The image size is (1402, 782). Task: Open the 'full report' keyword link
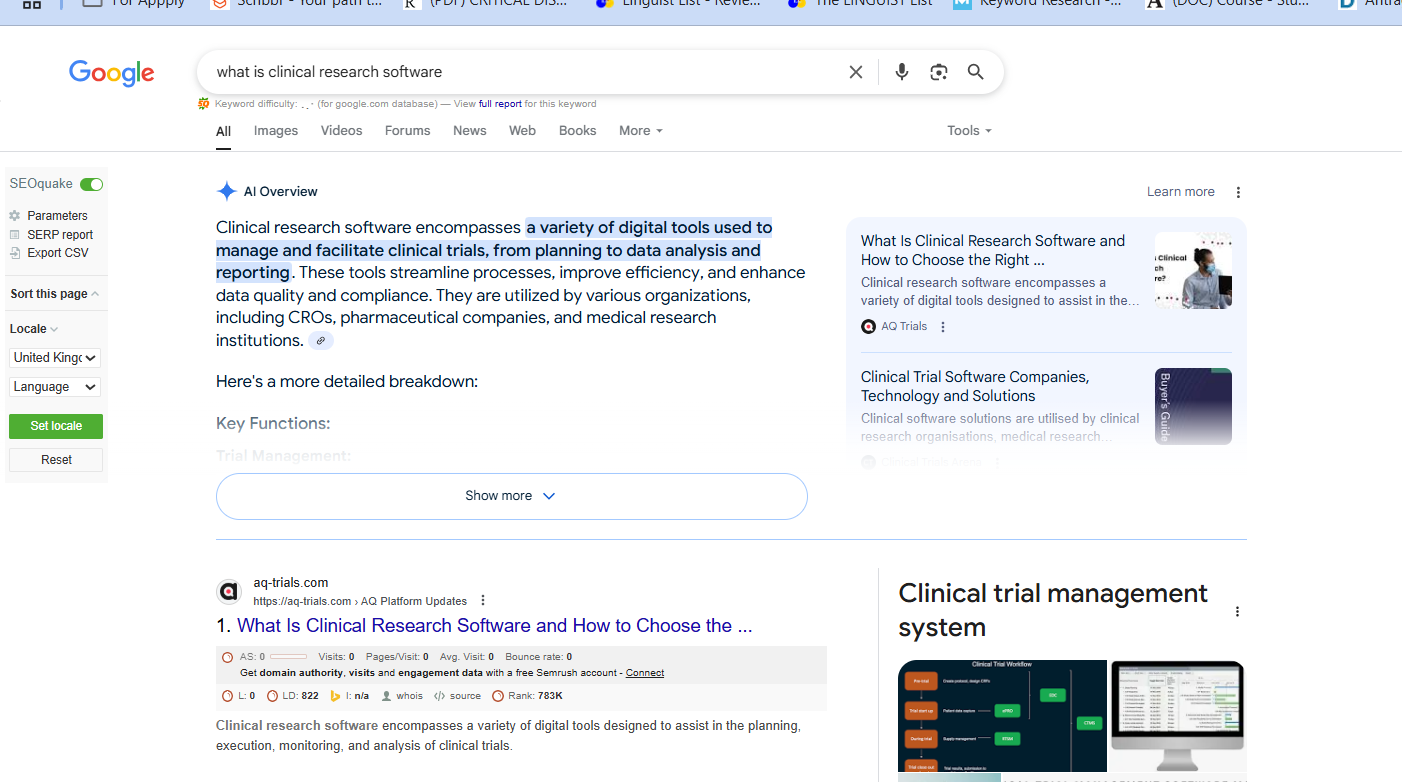pos(500,104)
